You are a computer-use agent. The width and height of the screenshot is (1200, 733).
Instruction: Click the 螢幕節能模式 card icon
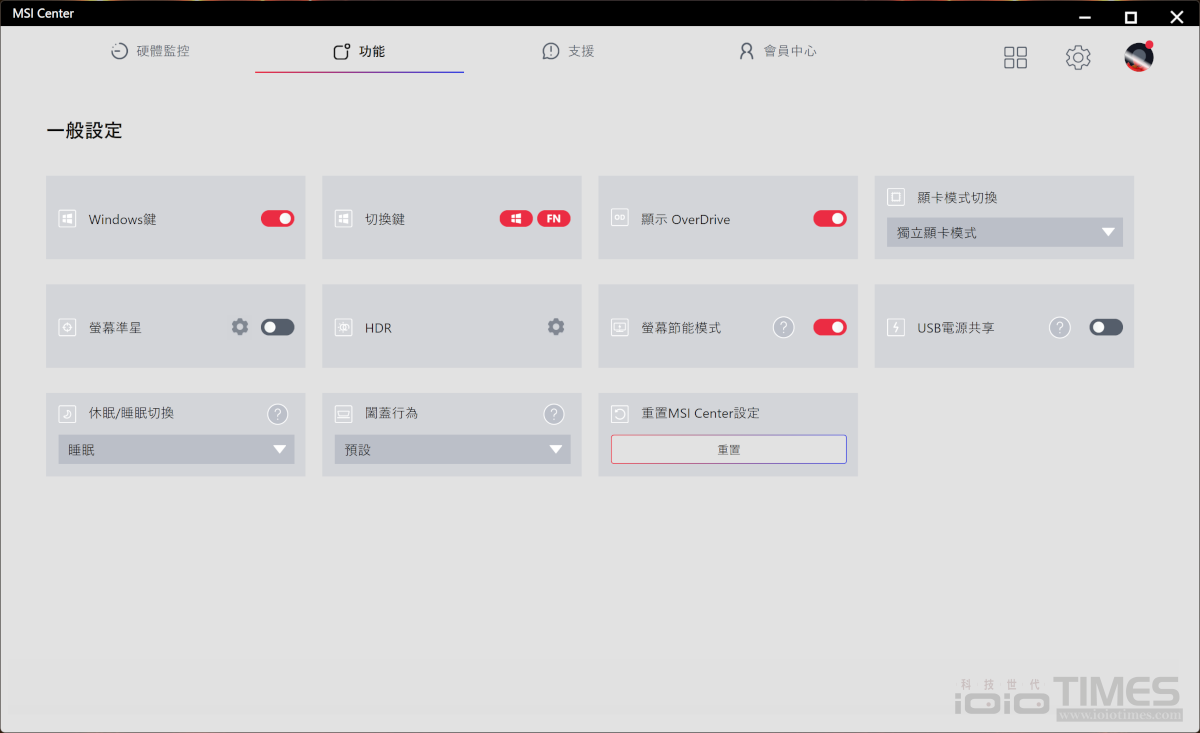click(x=620, y=327)
